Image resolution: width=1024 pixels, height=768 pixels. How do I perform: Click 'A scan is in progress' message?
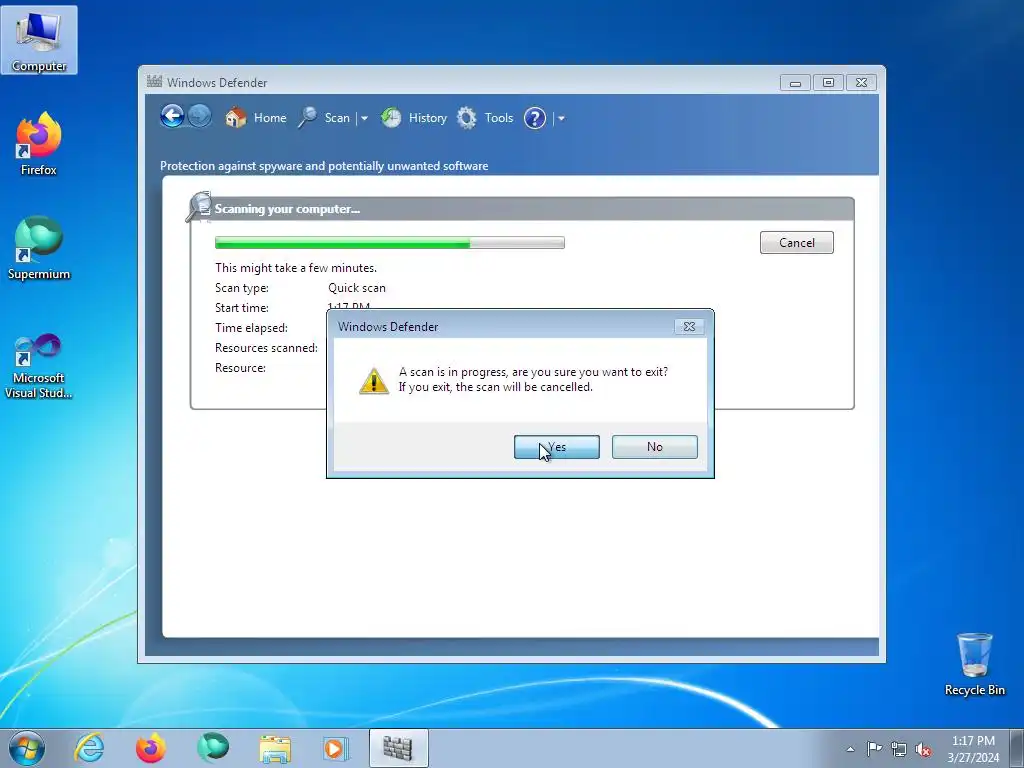(x=534, y=379)
